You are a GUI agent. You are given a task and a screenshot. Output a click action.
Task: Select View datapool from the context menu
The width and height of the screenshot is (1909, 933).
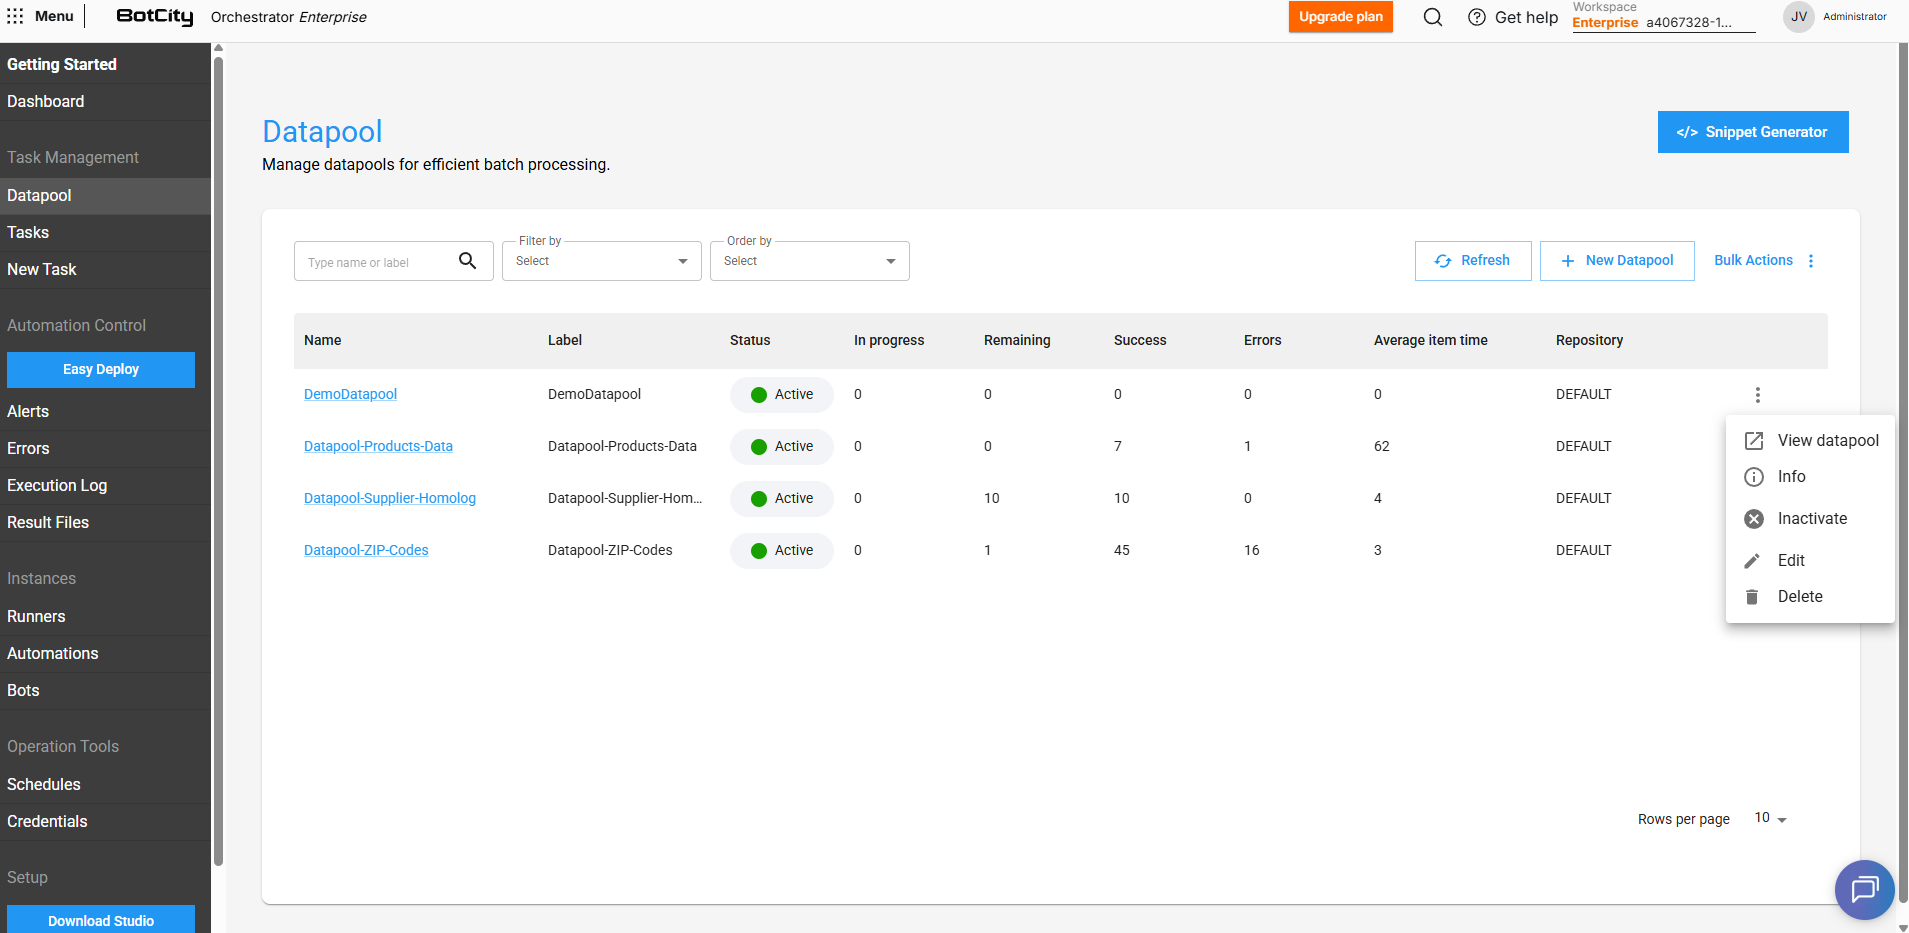pos(1827,441)
